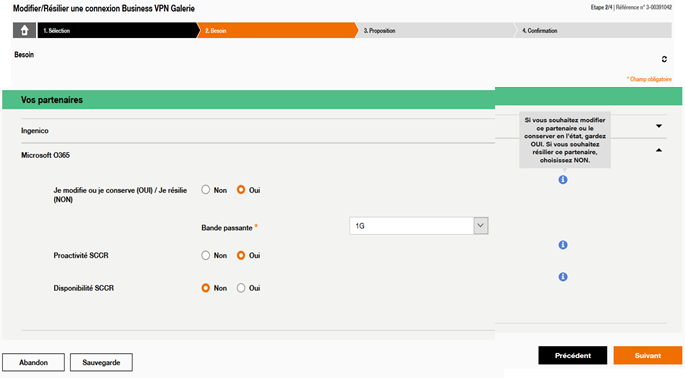Screen dimensions: 685x378
Task: Set Proactivité SCCR to Non
Action: tap(206, 255)
